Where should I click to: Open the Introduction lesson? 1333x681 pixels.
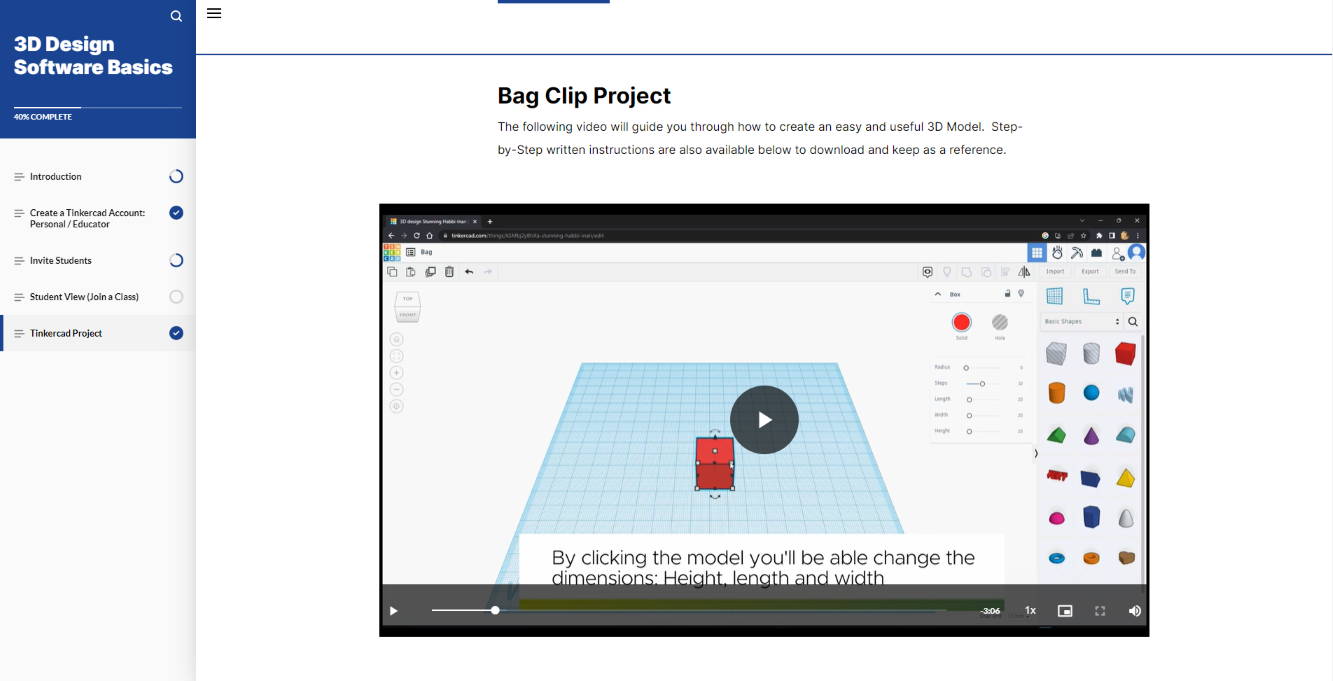(x=98, y=177)
